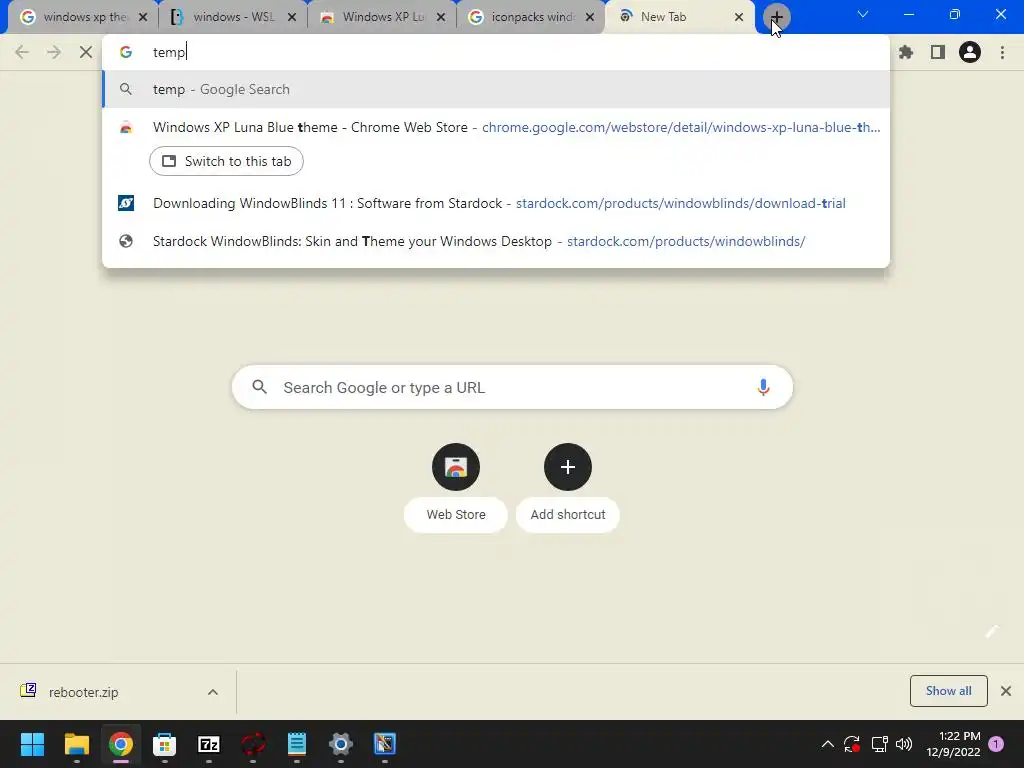Image resolution: width=1024 pixels, height=768 pixels.
Task: Click 'Show all' downloads button
Action: click(x=949, y=691)
